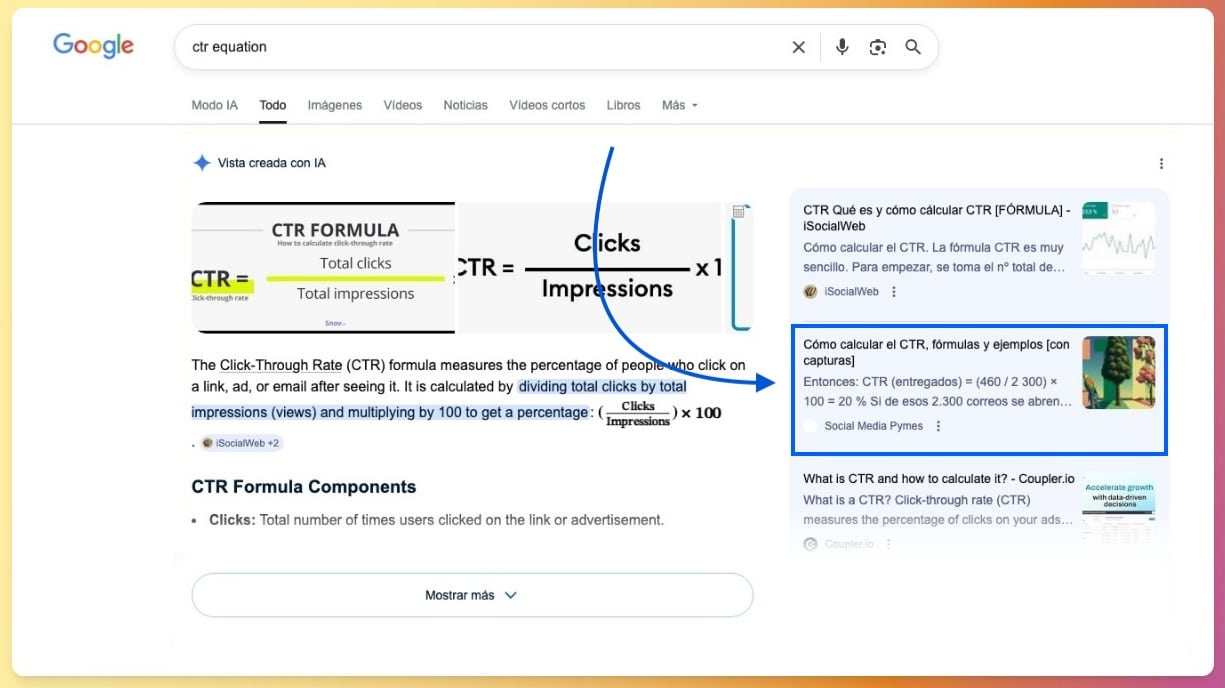Switch to Vídeos tab
Image resolution: width=1225 pixels, height=688 pixels.
click(x=403, y=105)
